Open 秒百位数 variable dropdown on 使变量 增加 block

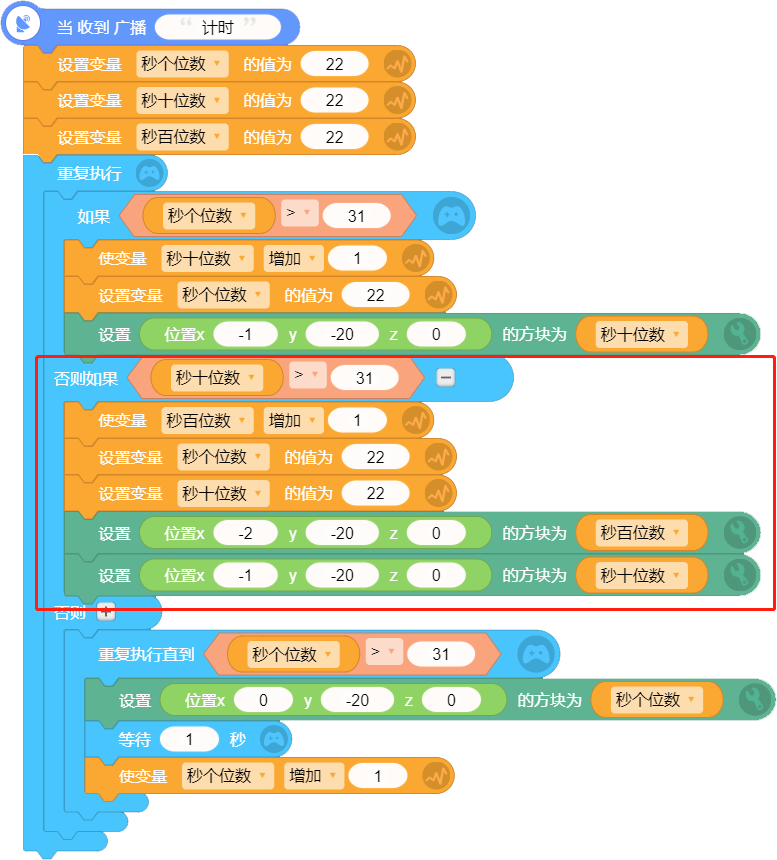(x=207, y=421)
